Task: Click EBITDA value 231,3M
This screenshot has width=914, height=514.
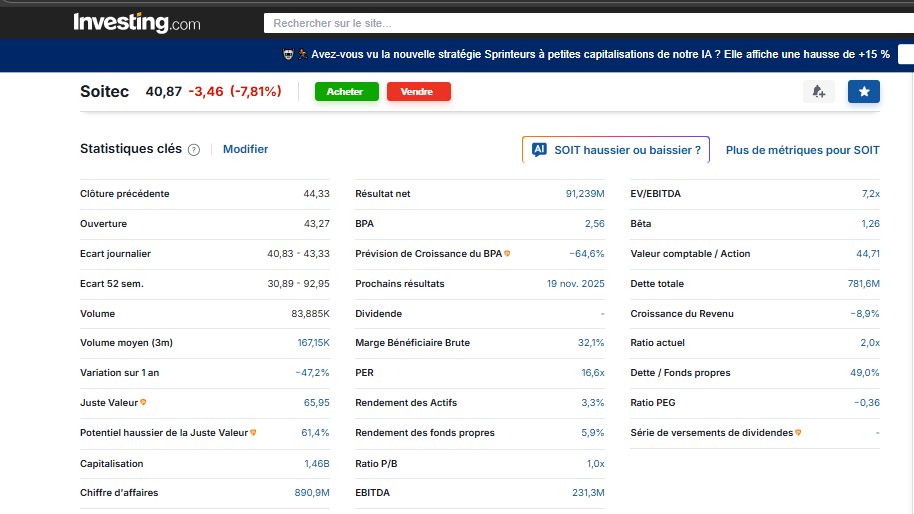Action: [x=588, y=492]
